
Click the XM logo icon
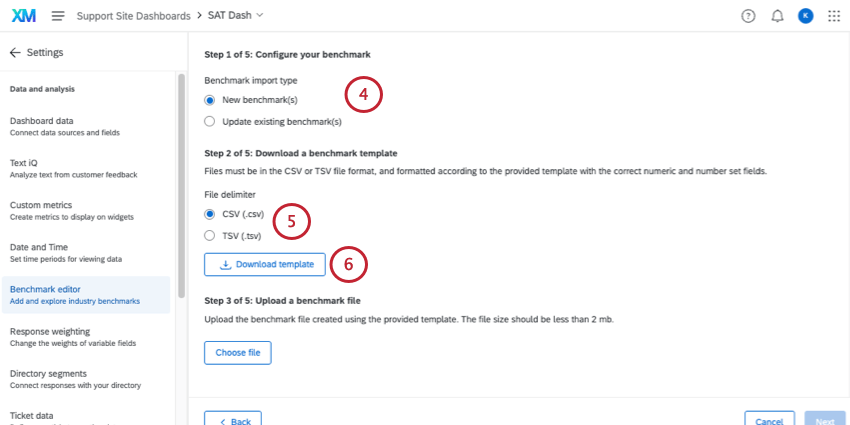24,16
